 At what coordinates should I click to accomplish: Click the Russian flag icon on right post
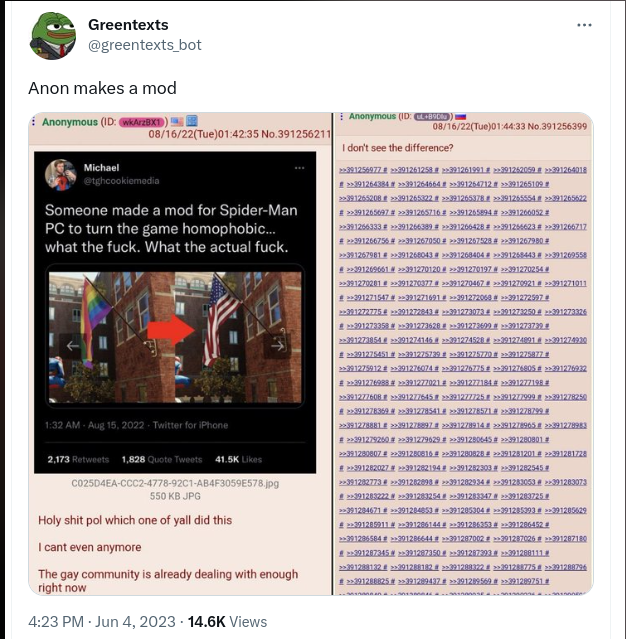click(x=461, y=117)
